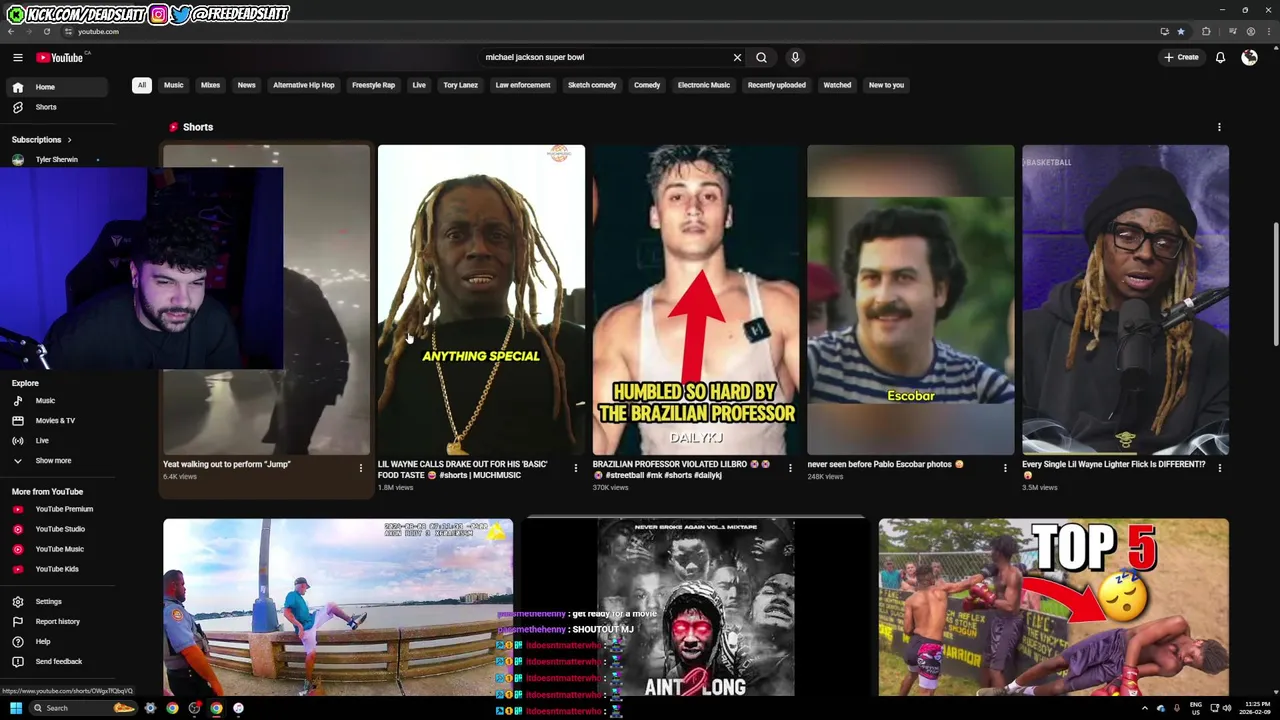The image size is (1280, 720).
Task: Select the Watched filter chip
Action: pos(837,85)
